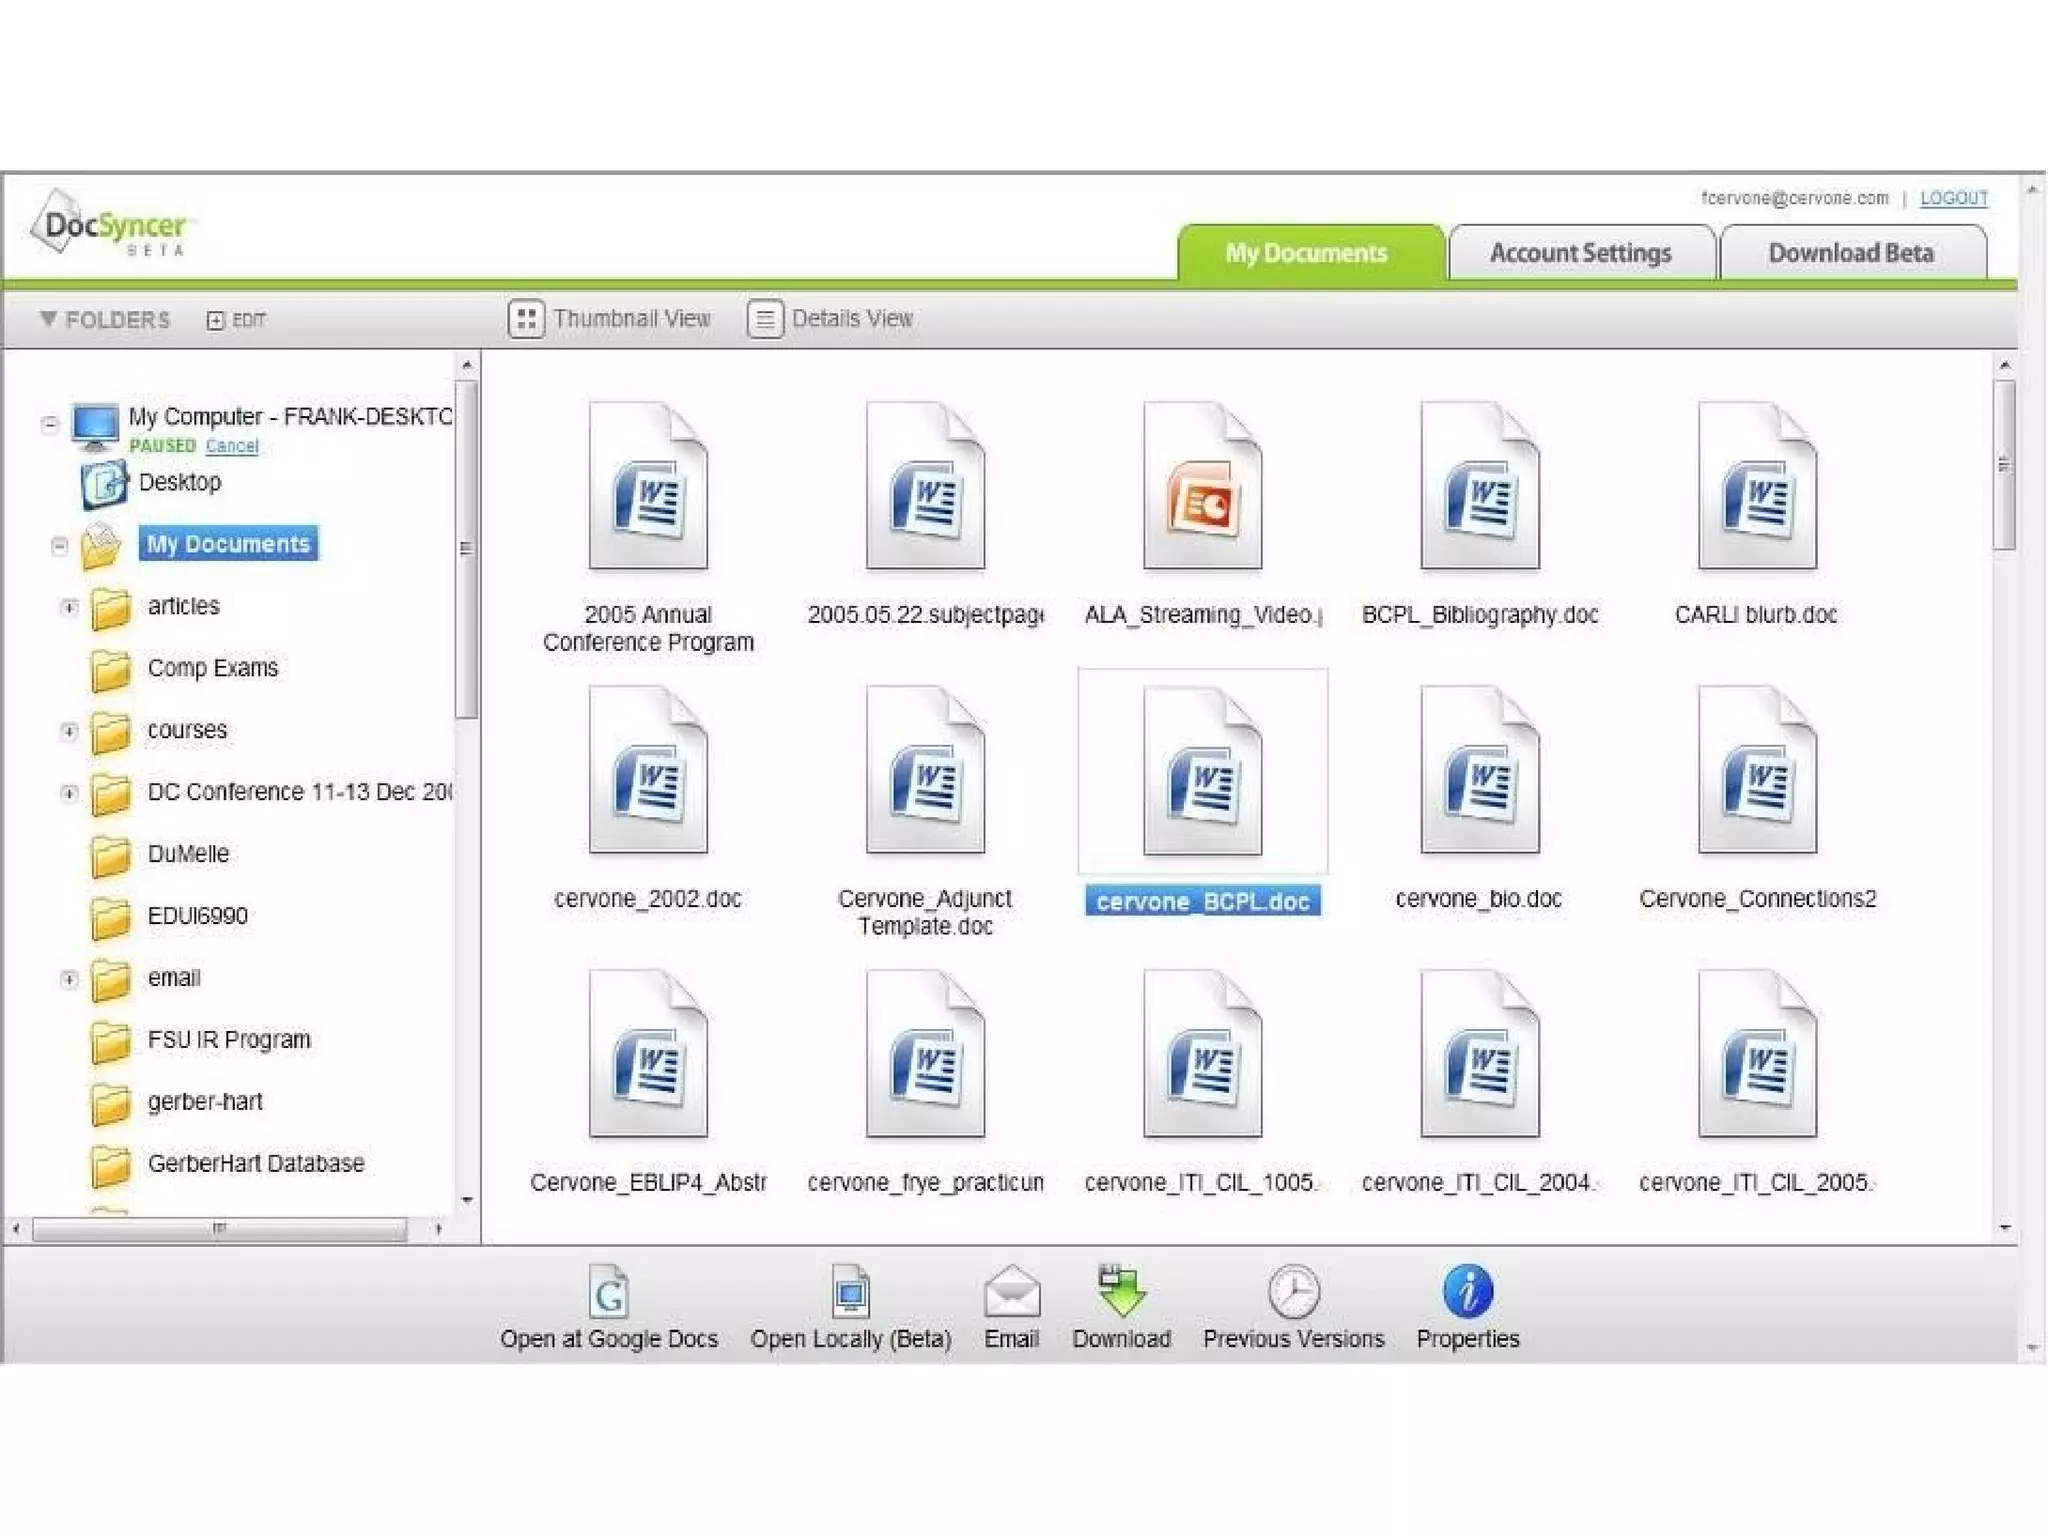The image size is (2048, 1536).
Task: Expand the articles folder
Action: point(69,607)
